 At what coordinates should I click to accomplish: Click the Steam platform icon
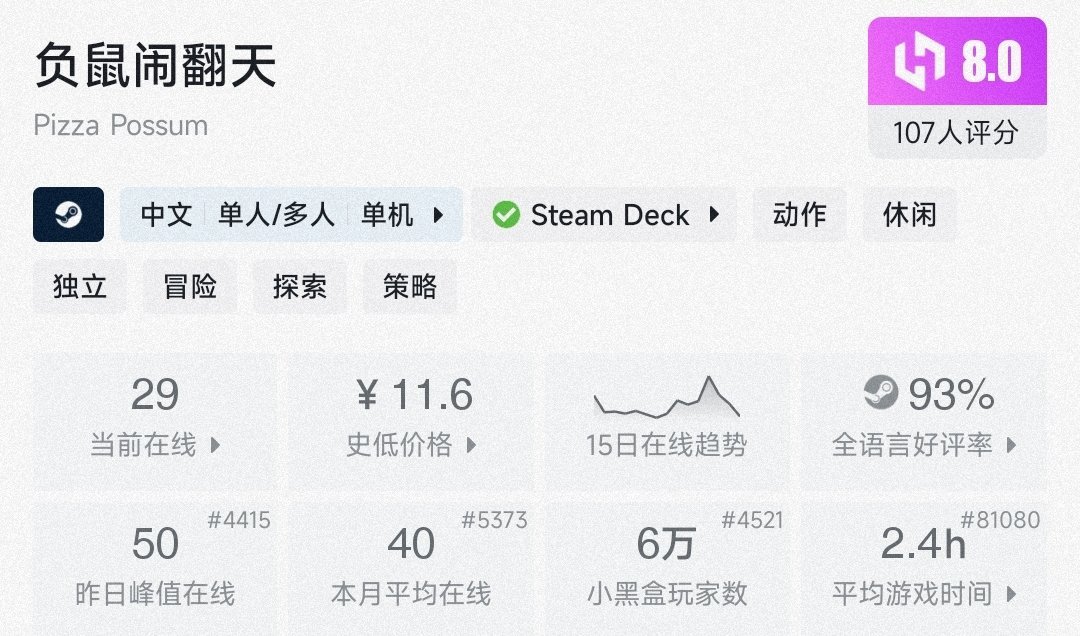click(x=68, y=214)
